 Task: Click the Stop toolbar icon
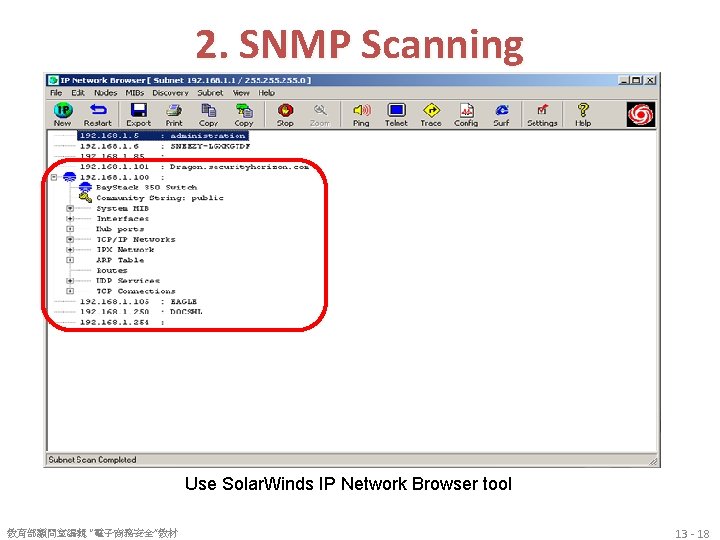pos(285,110)
